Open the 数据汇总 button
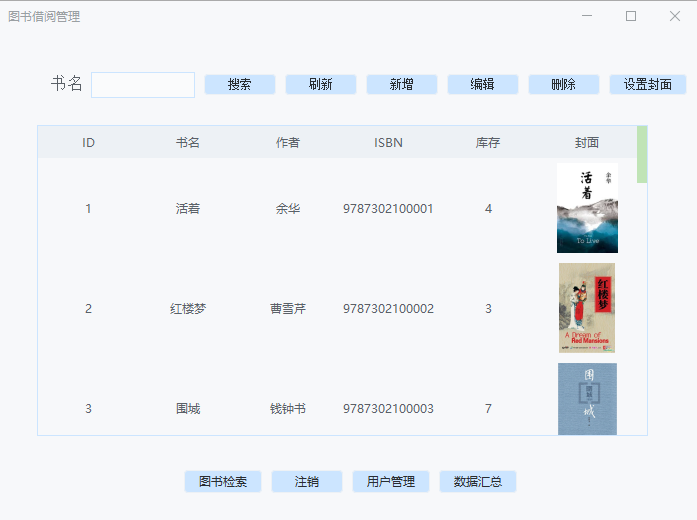697x520 pixels. 478,482
